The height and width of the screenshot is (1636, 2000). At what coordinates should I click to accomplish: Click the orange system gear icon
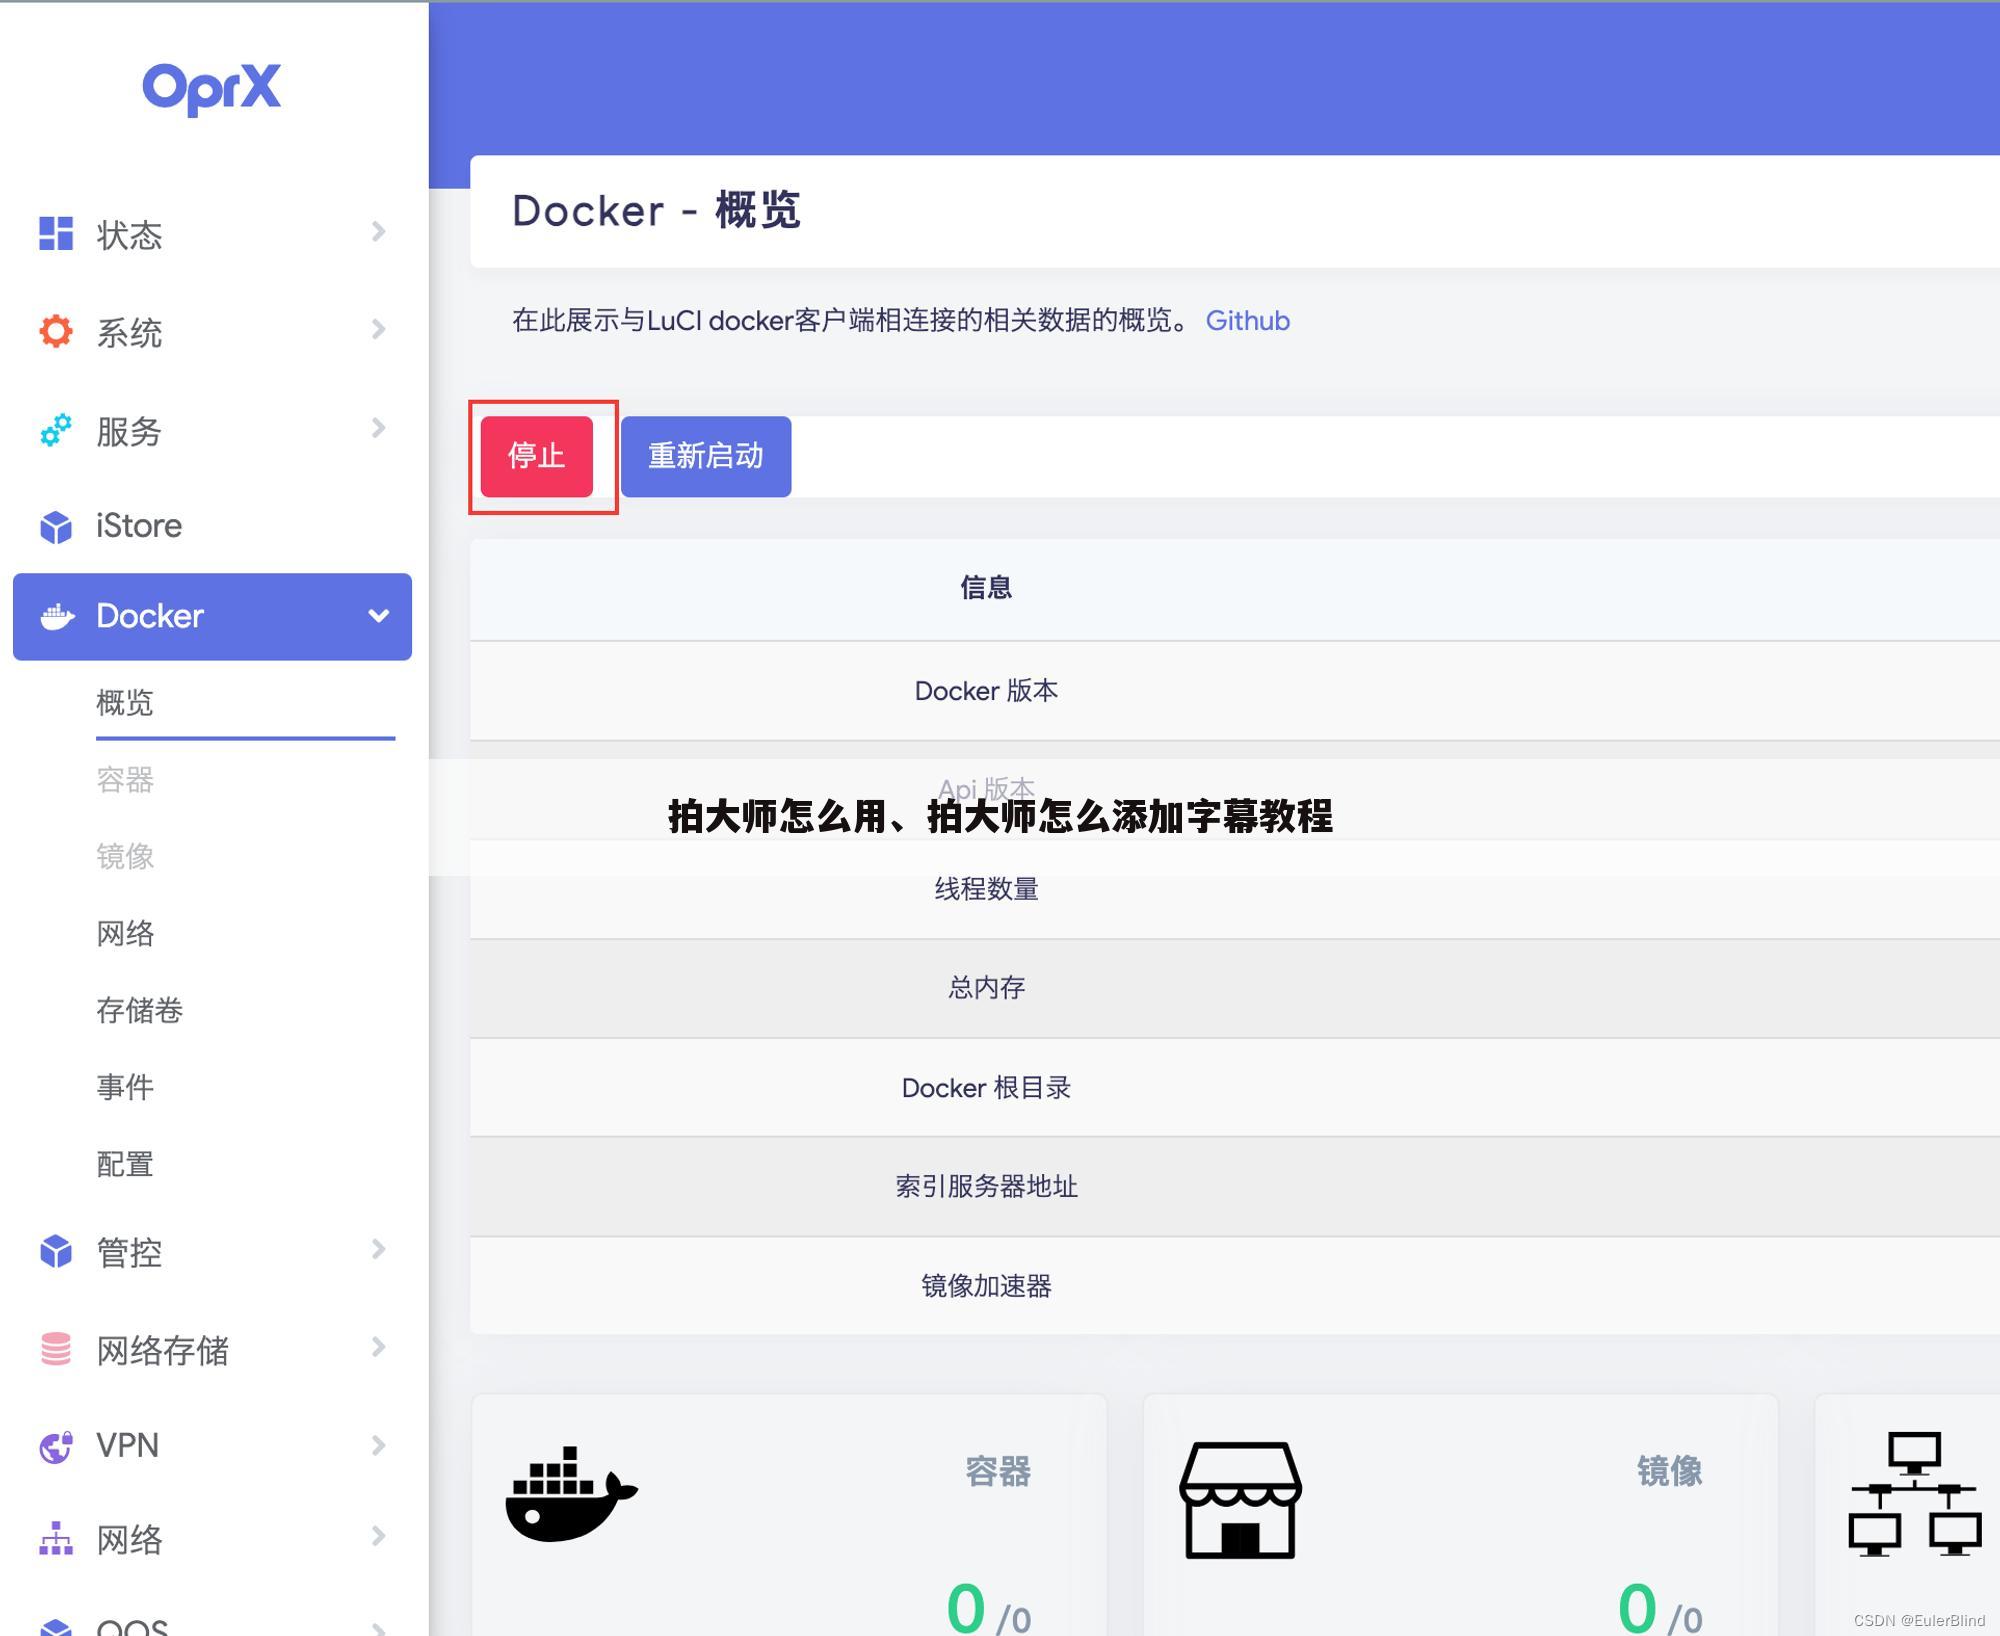pyautogui.click(x=56, y=331)
